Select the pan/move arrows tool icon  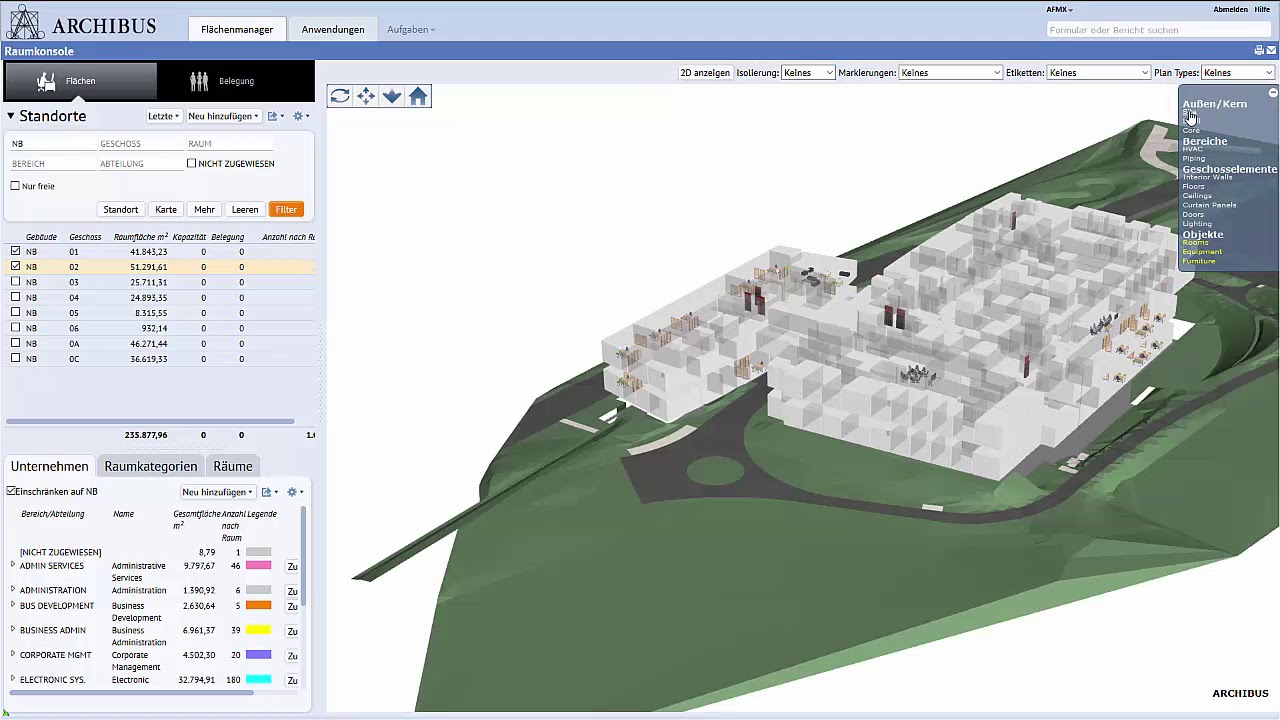[x=366, y=96]
